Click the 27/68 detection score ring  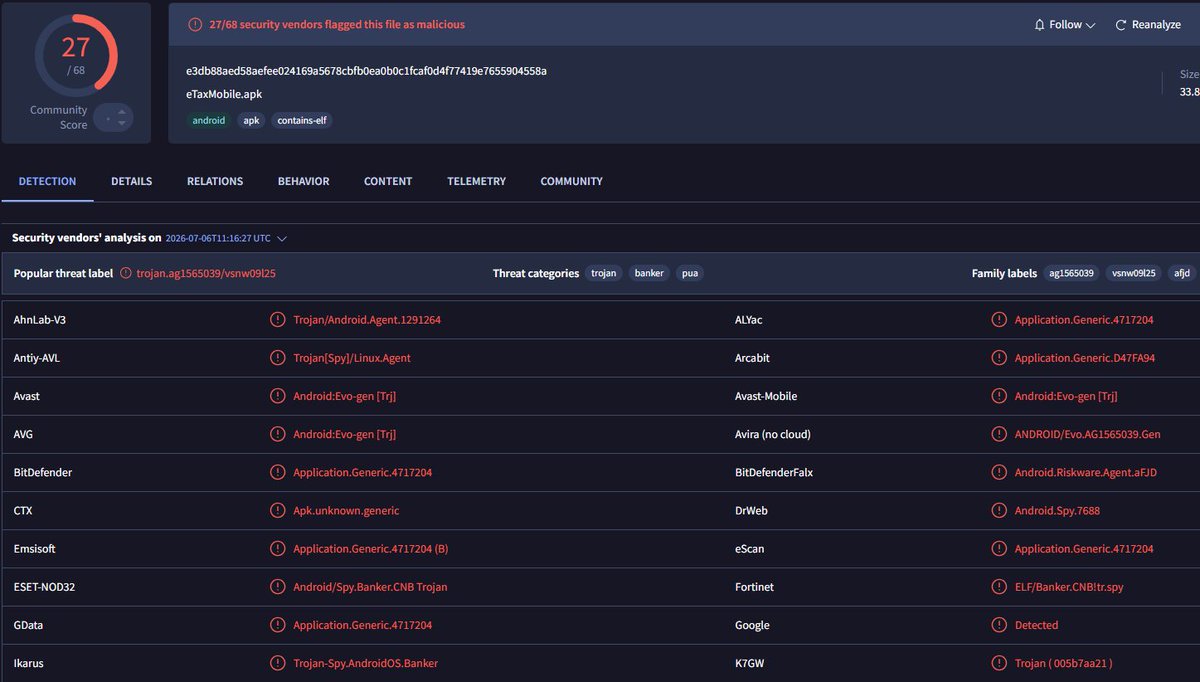76,54
